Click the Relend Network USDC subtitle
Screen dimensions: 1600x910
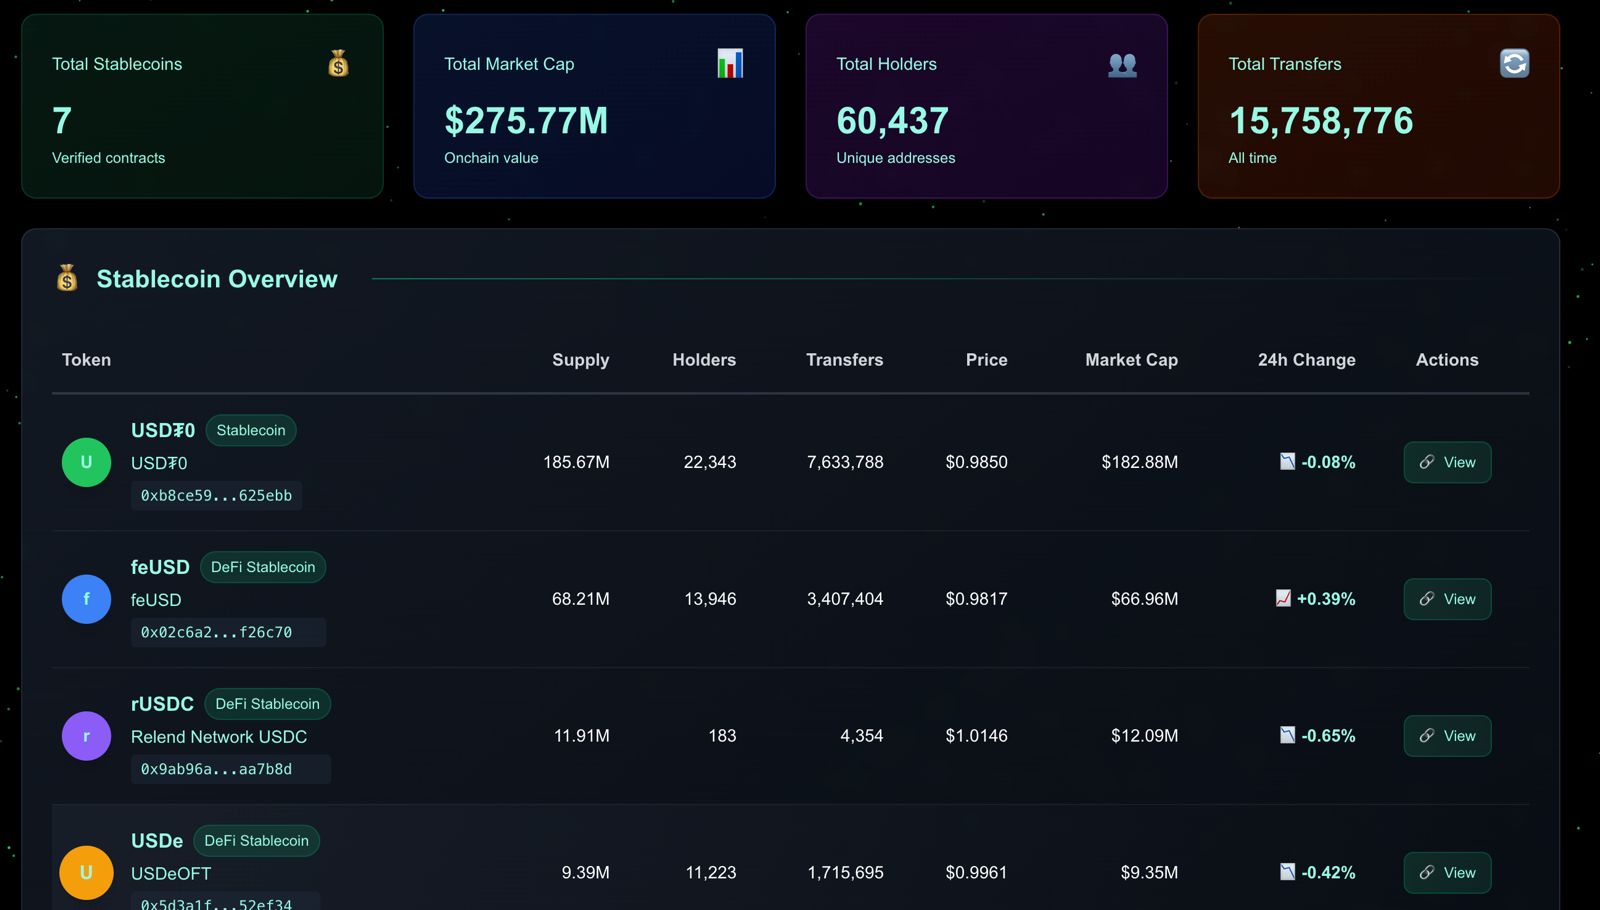point(219,737)
